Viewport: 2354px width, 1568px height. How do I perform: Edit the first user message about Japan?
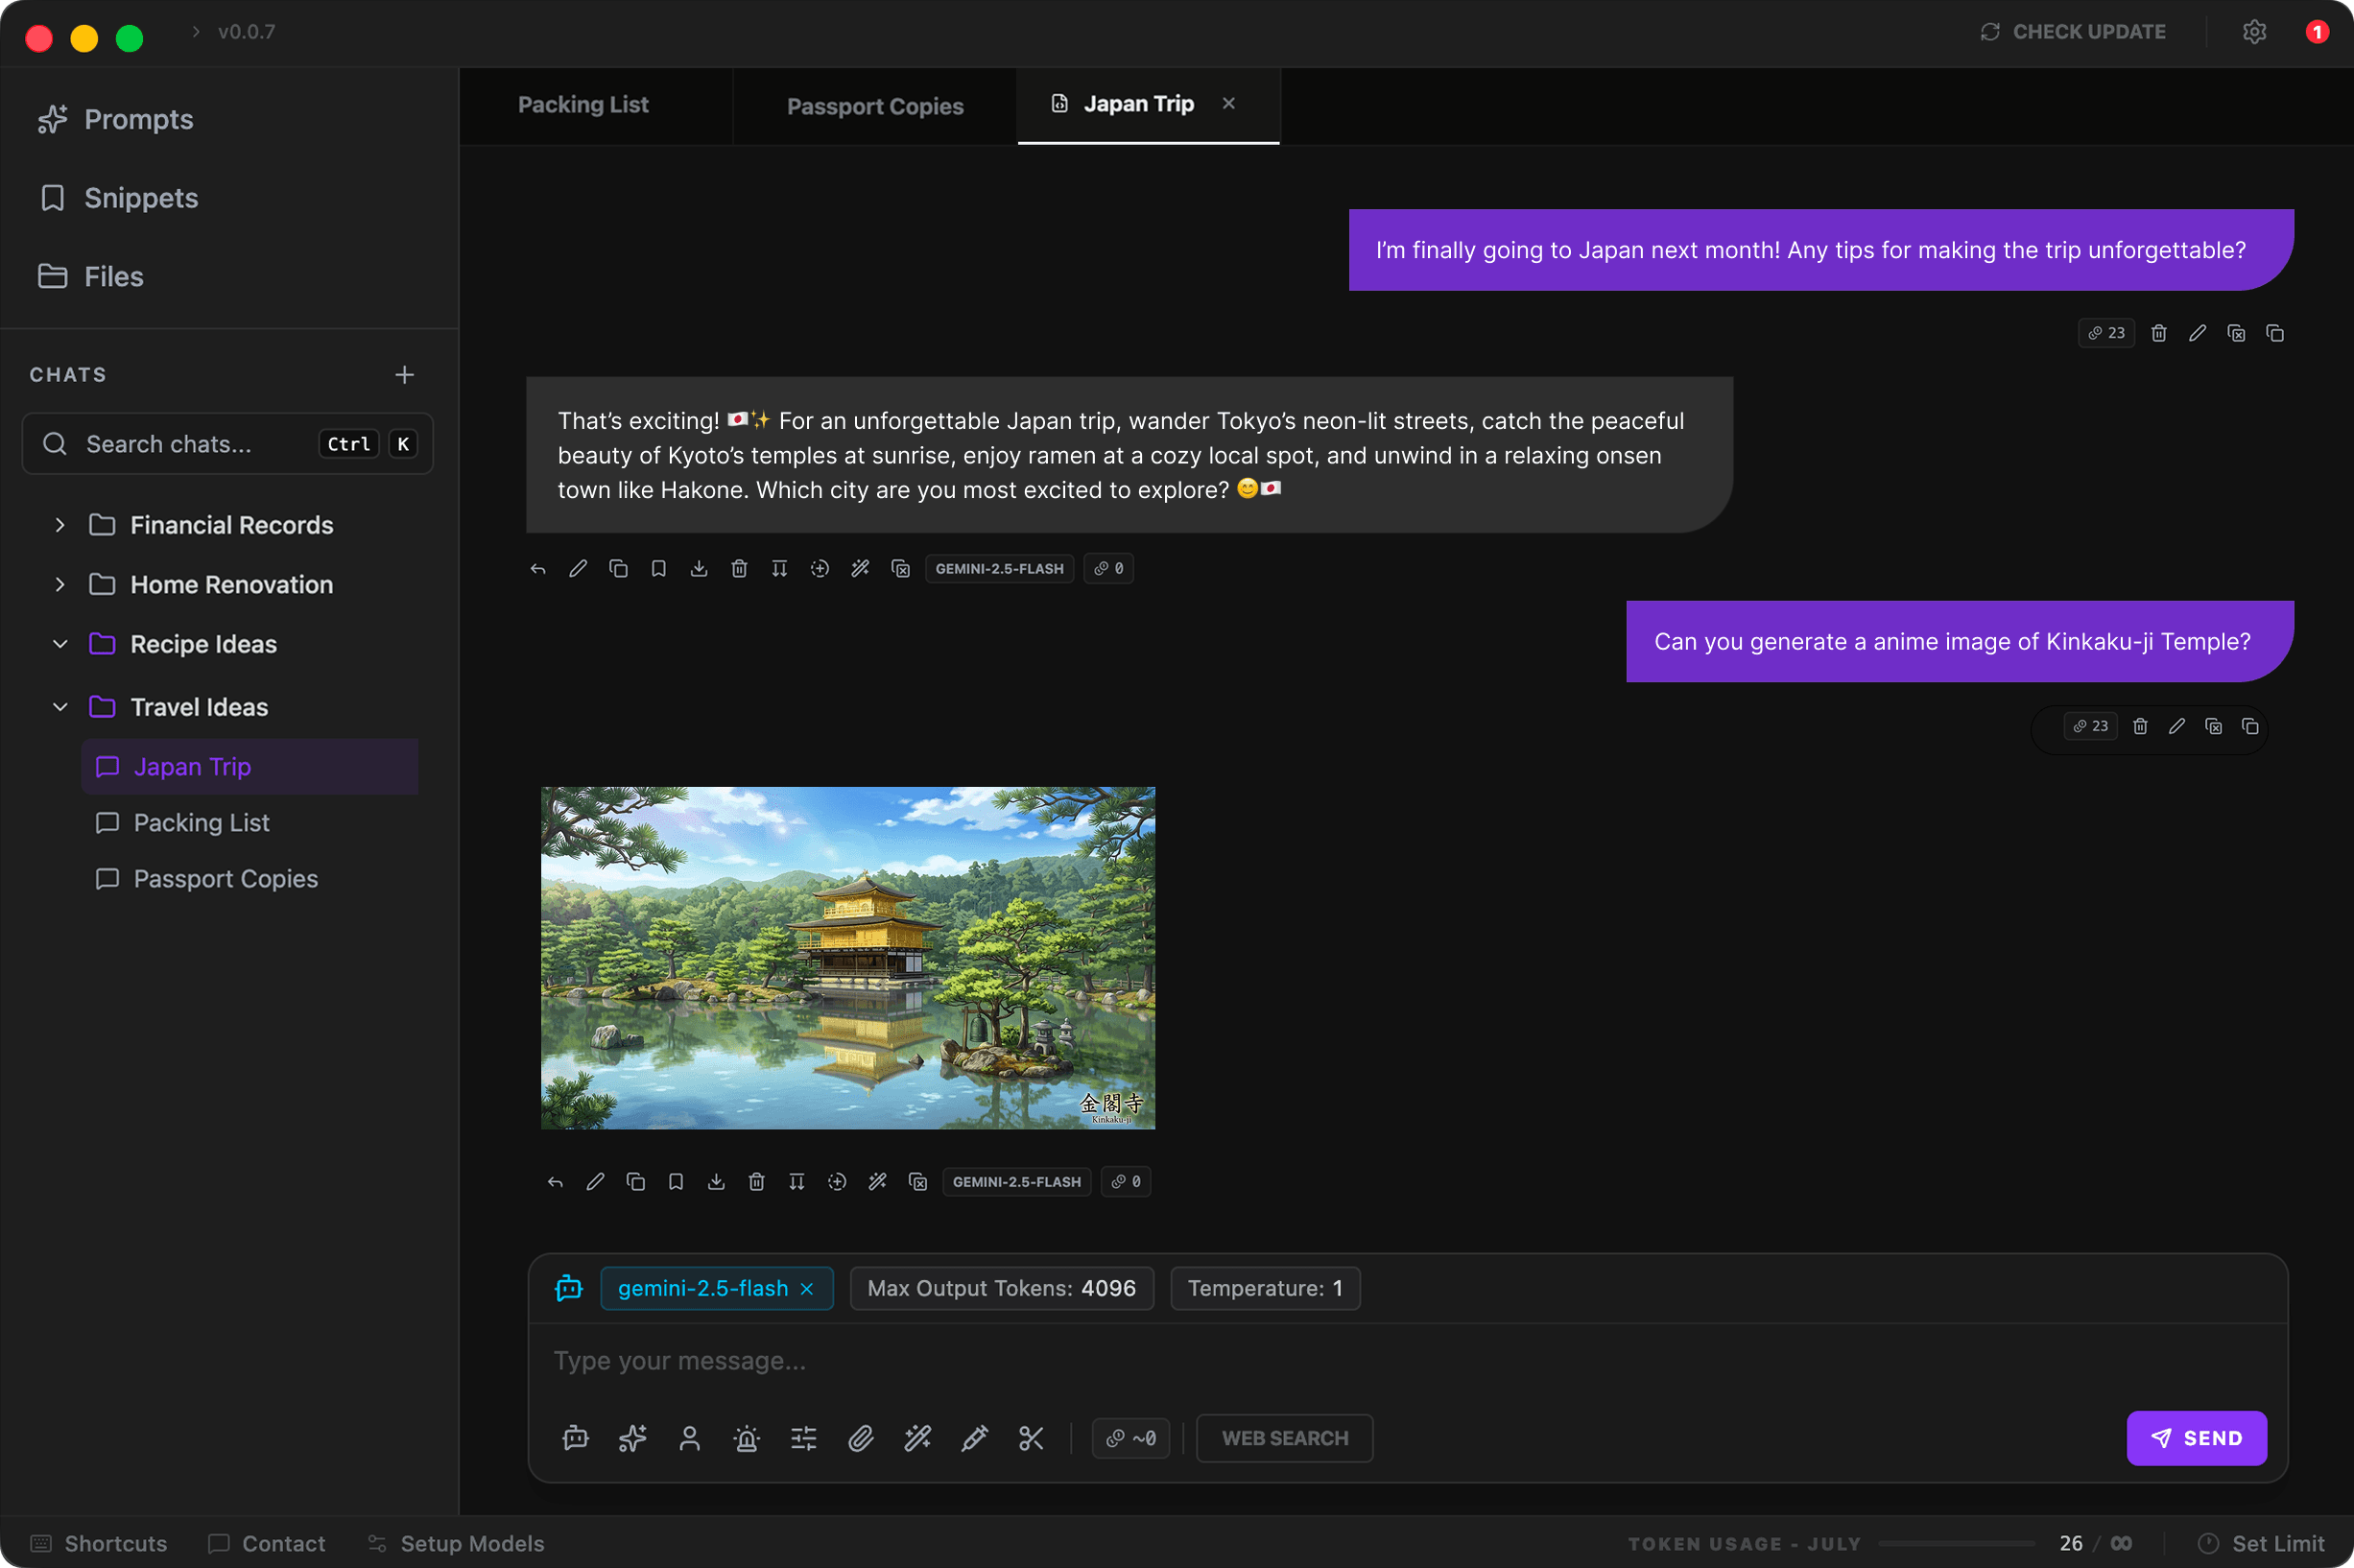[x=2197, y=333]
